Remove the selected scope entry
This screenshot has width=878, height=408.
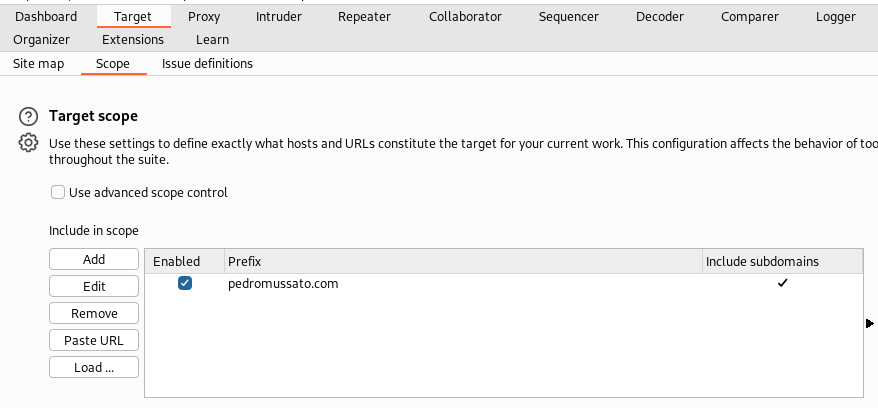[94, 313]
